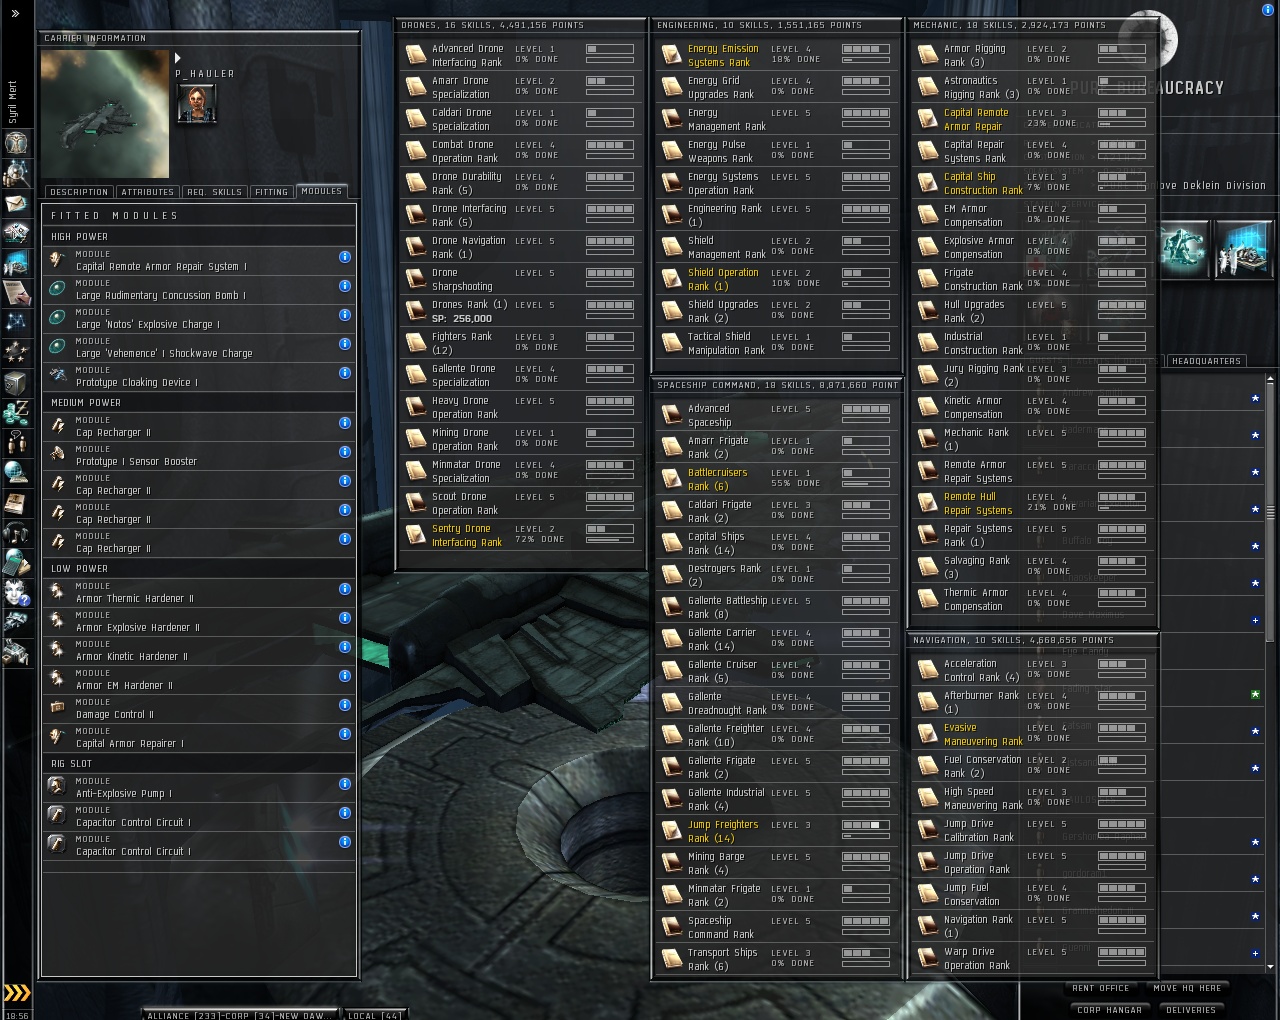Click the SP: 256,000 text under Drones
1280x1020 pixels.
pos(461,319)
